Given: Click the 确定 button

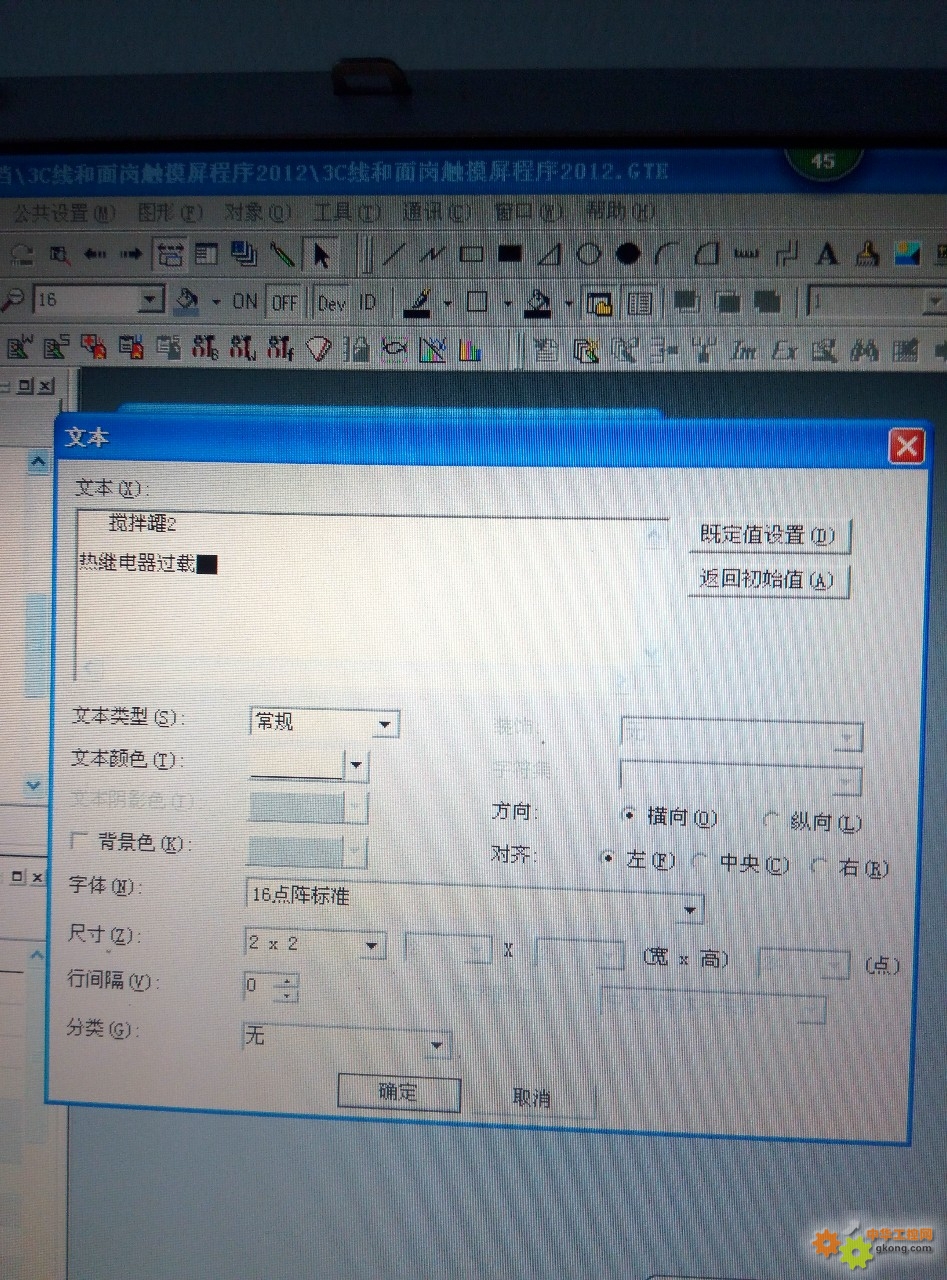Looking at the screenshot, I should click(398, 1092).
